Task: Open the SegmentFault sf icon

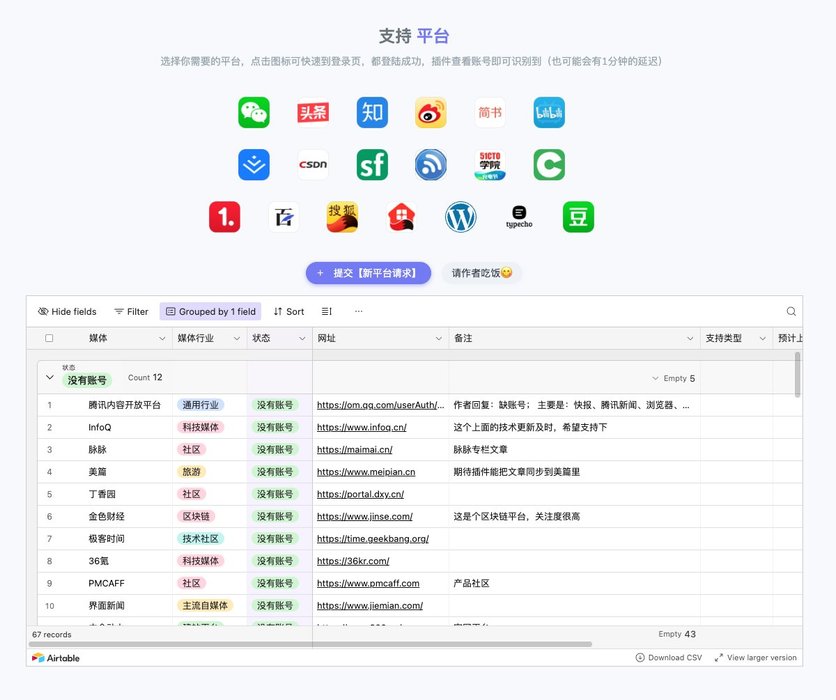Action: pos(372,165)
